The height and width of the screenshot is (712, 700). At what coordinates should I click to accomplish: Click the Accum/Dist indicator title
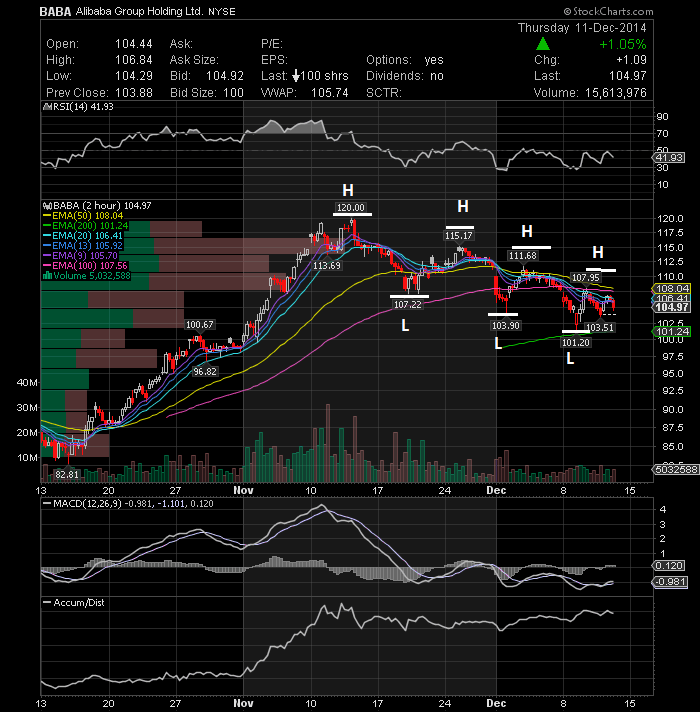point(79,603)
